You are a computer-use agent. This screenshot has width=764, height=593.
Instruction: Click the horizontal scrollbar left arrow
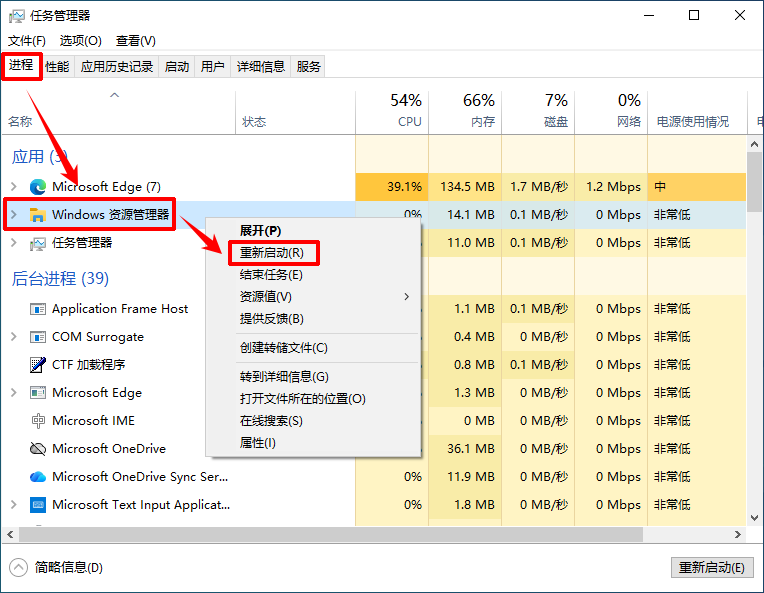pyautogui.click(x=10, y=535)
